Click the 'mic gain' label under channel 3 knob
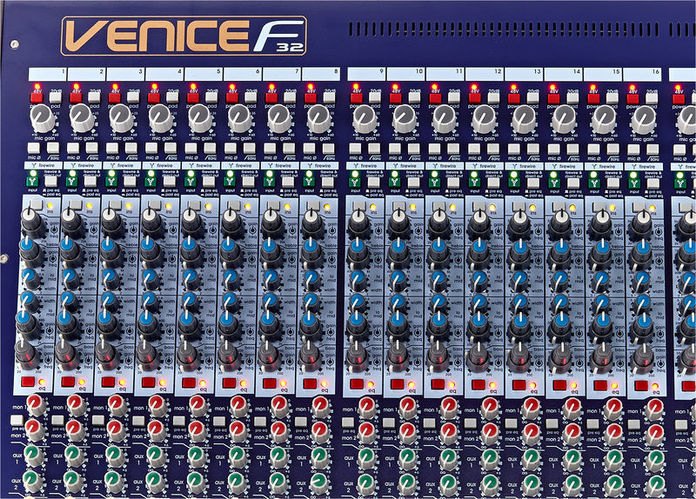Image resolution: width=696 pixels, height=499 pixels. point(123,138)
